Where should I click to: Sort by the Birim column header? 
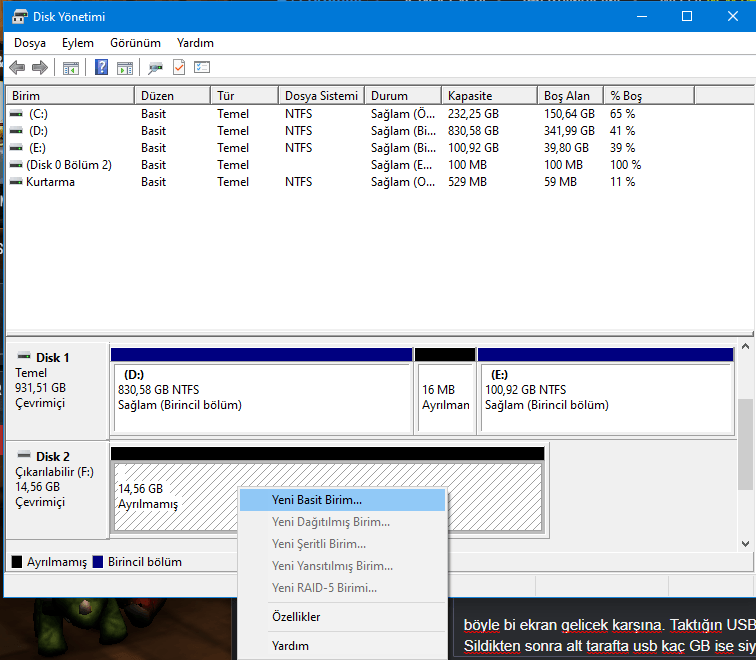(x=70, y=95)
